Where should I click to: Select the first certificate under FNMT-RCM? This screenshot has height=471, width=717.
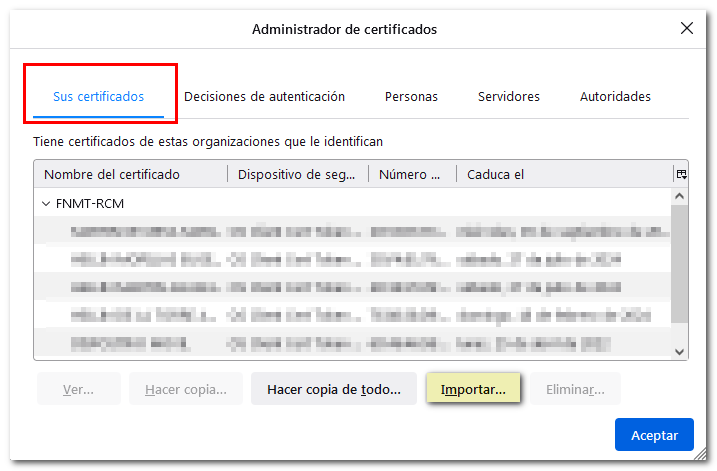point(350,231)
